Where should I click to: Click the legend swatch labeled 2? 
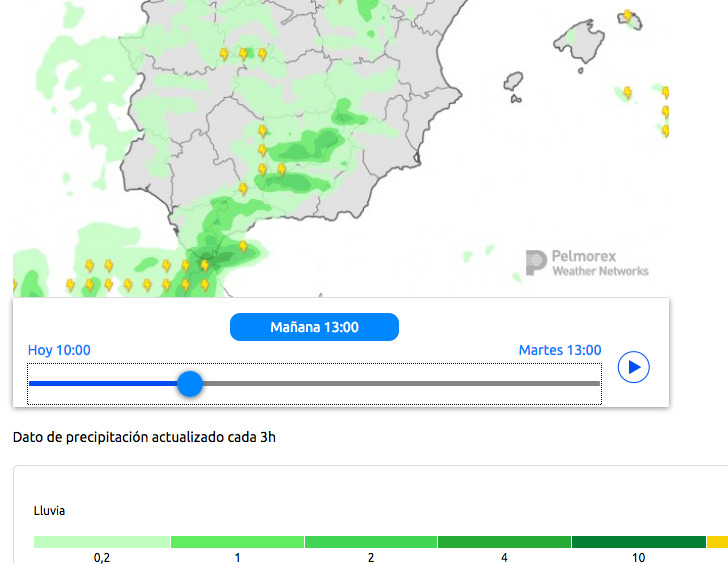[370, 542]
